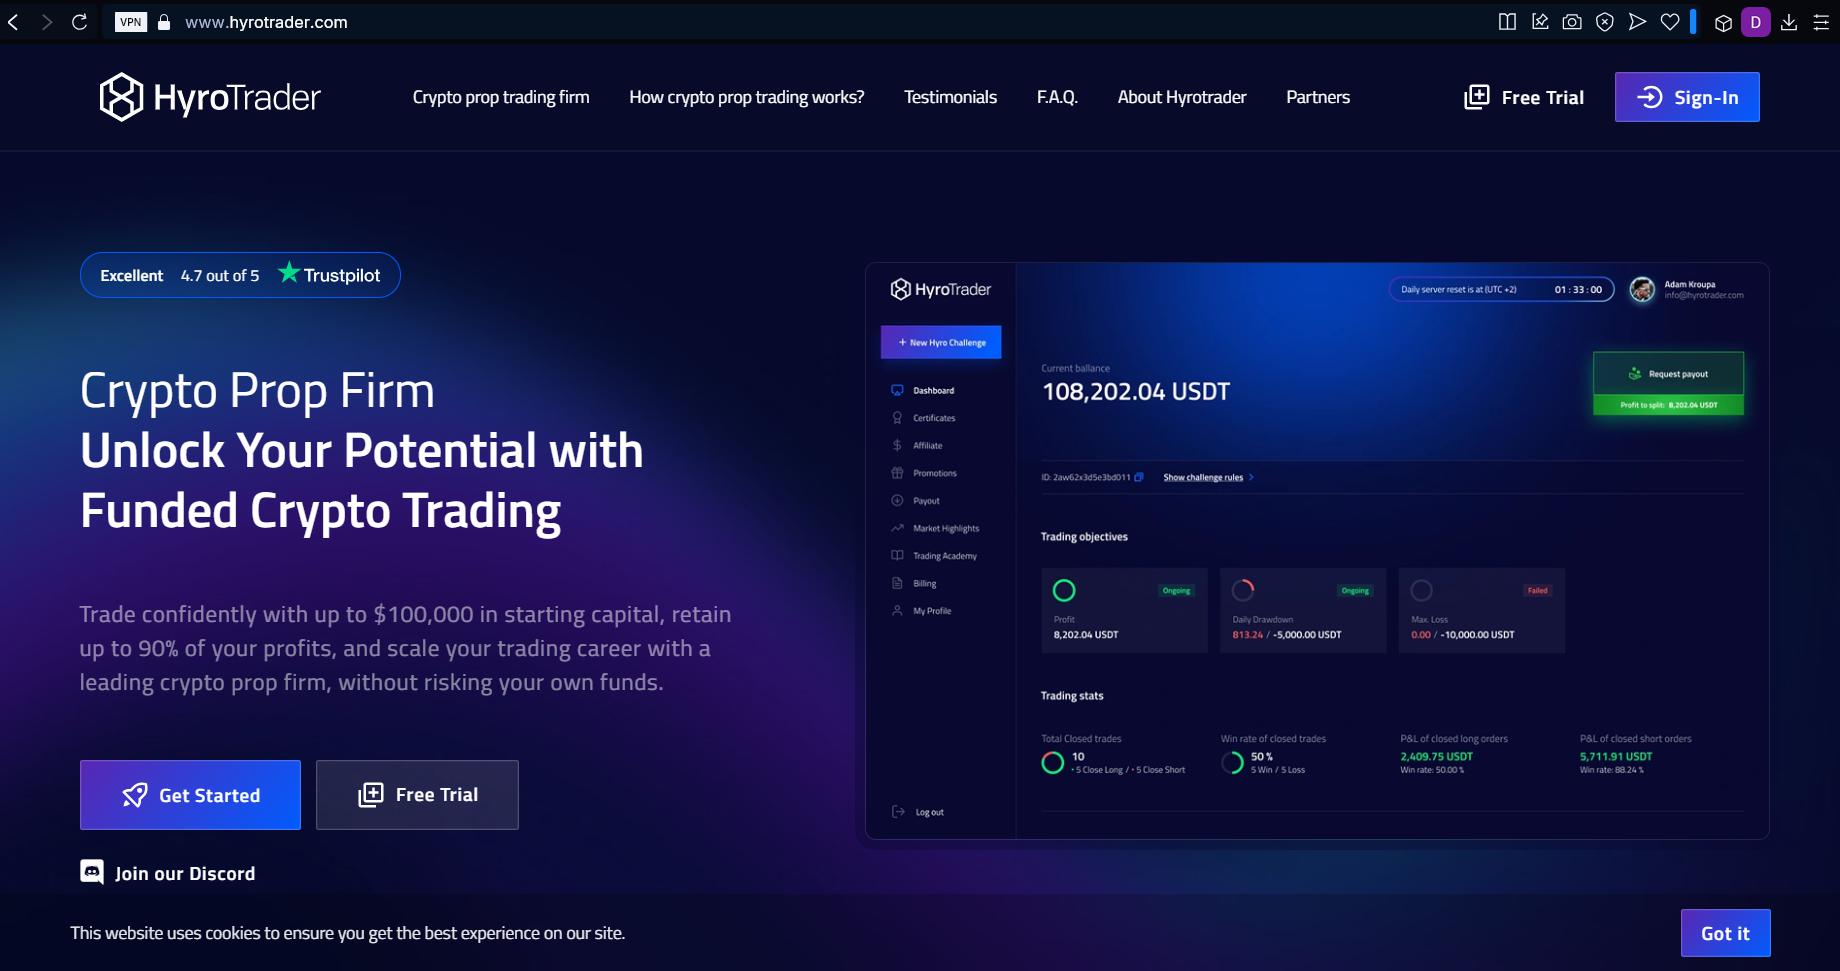Select Billing in dashboard sidebar
1840x971 pixels.
click(x=924, y=583)
